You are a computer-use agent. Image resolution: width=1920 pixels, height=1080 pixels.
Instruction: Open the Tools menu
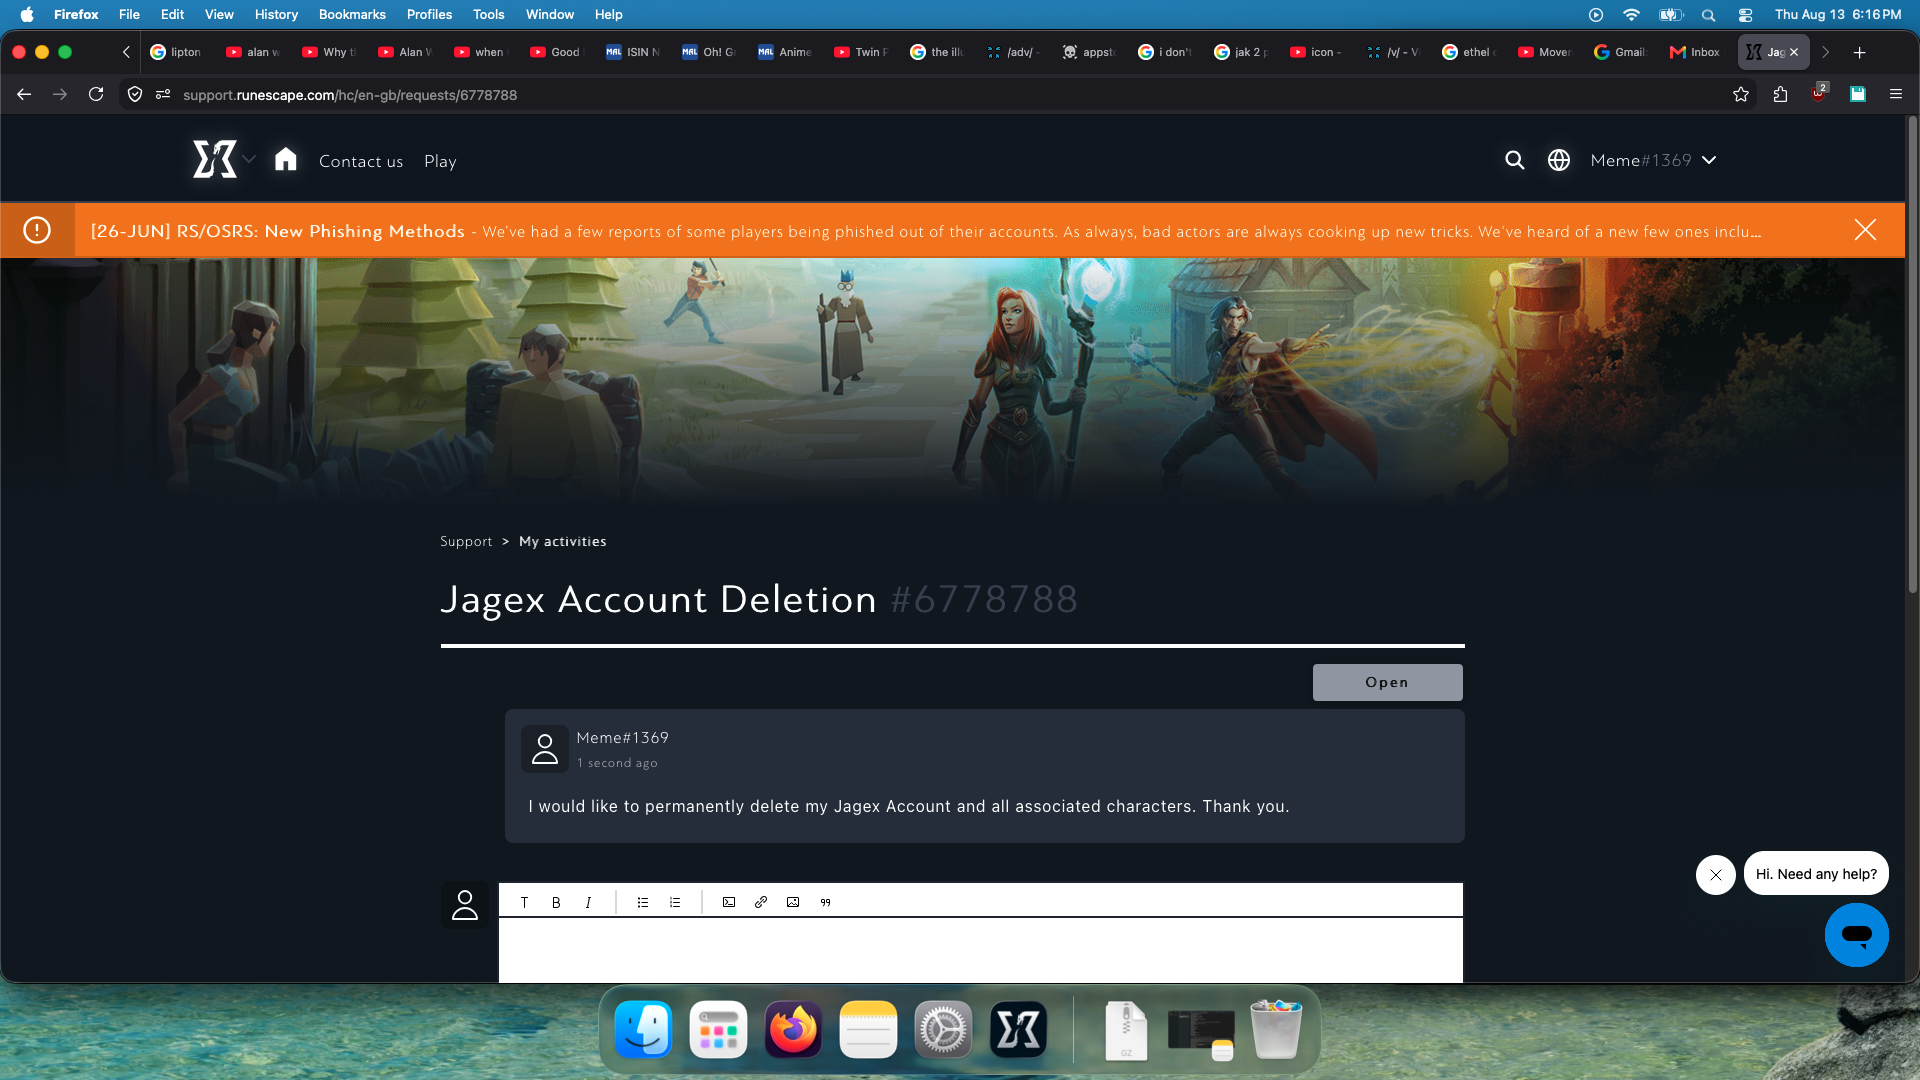coord(488,14)
